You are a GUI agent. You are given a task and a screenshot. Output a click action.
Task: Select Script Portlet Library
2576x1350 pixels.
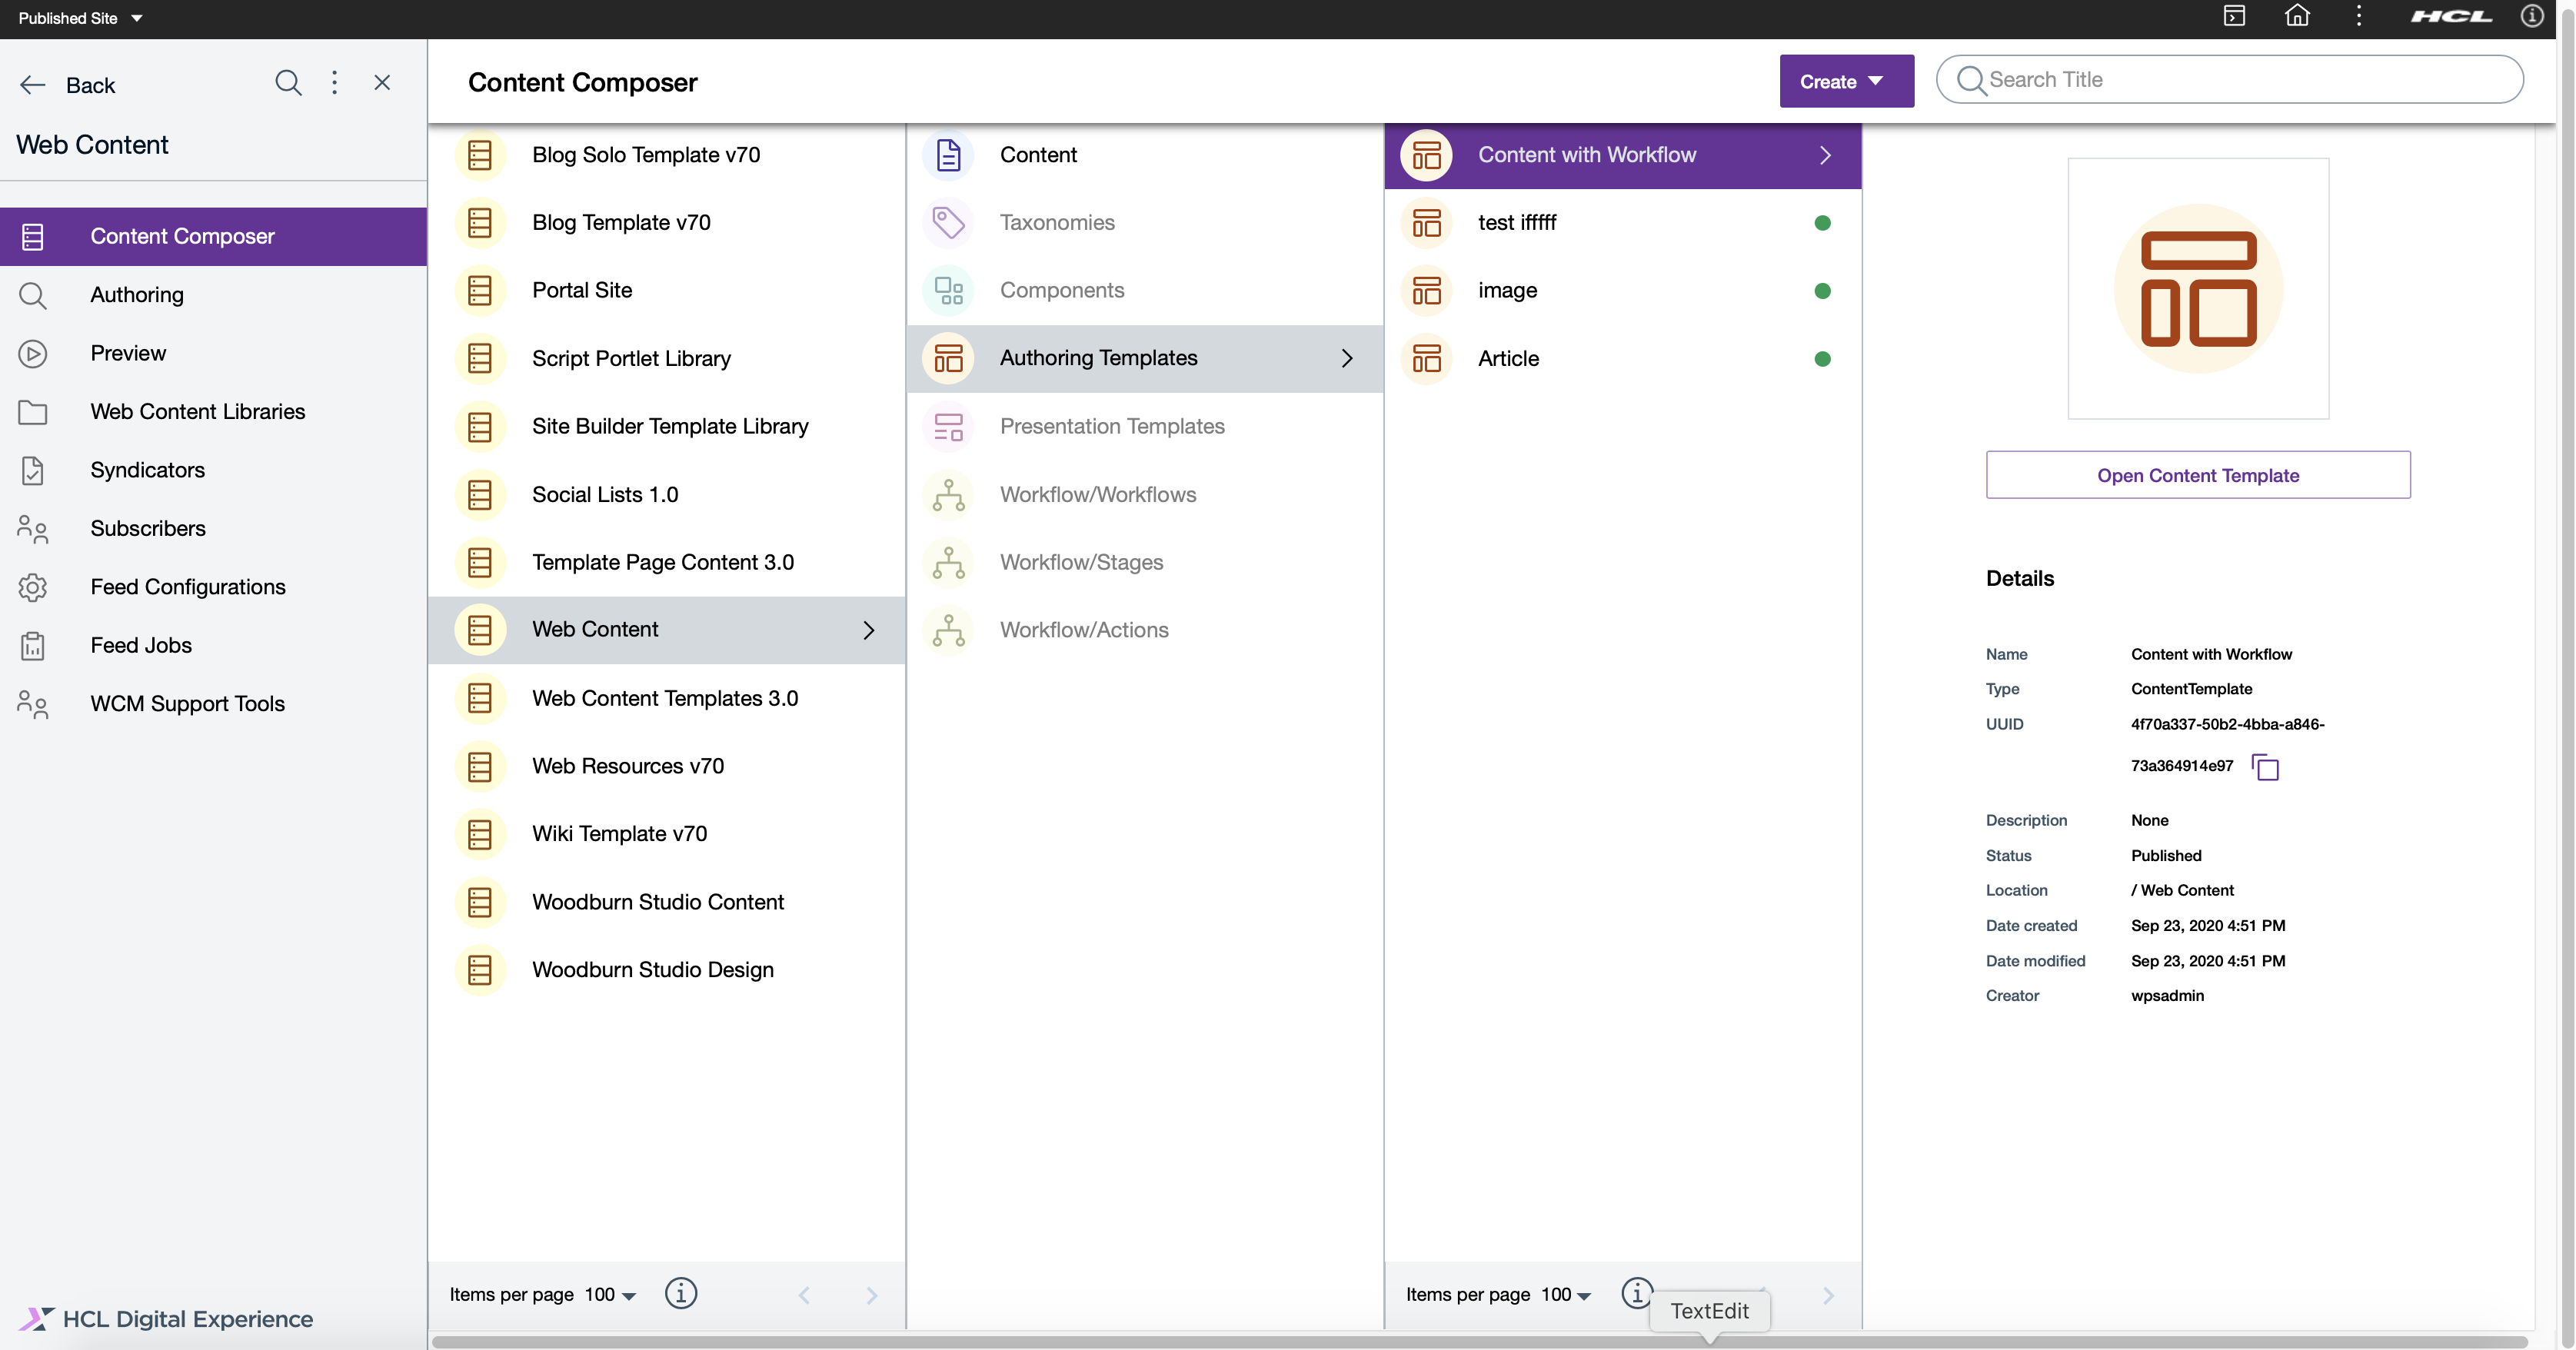[x=667, y=358]
